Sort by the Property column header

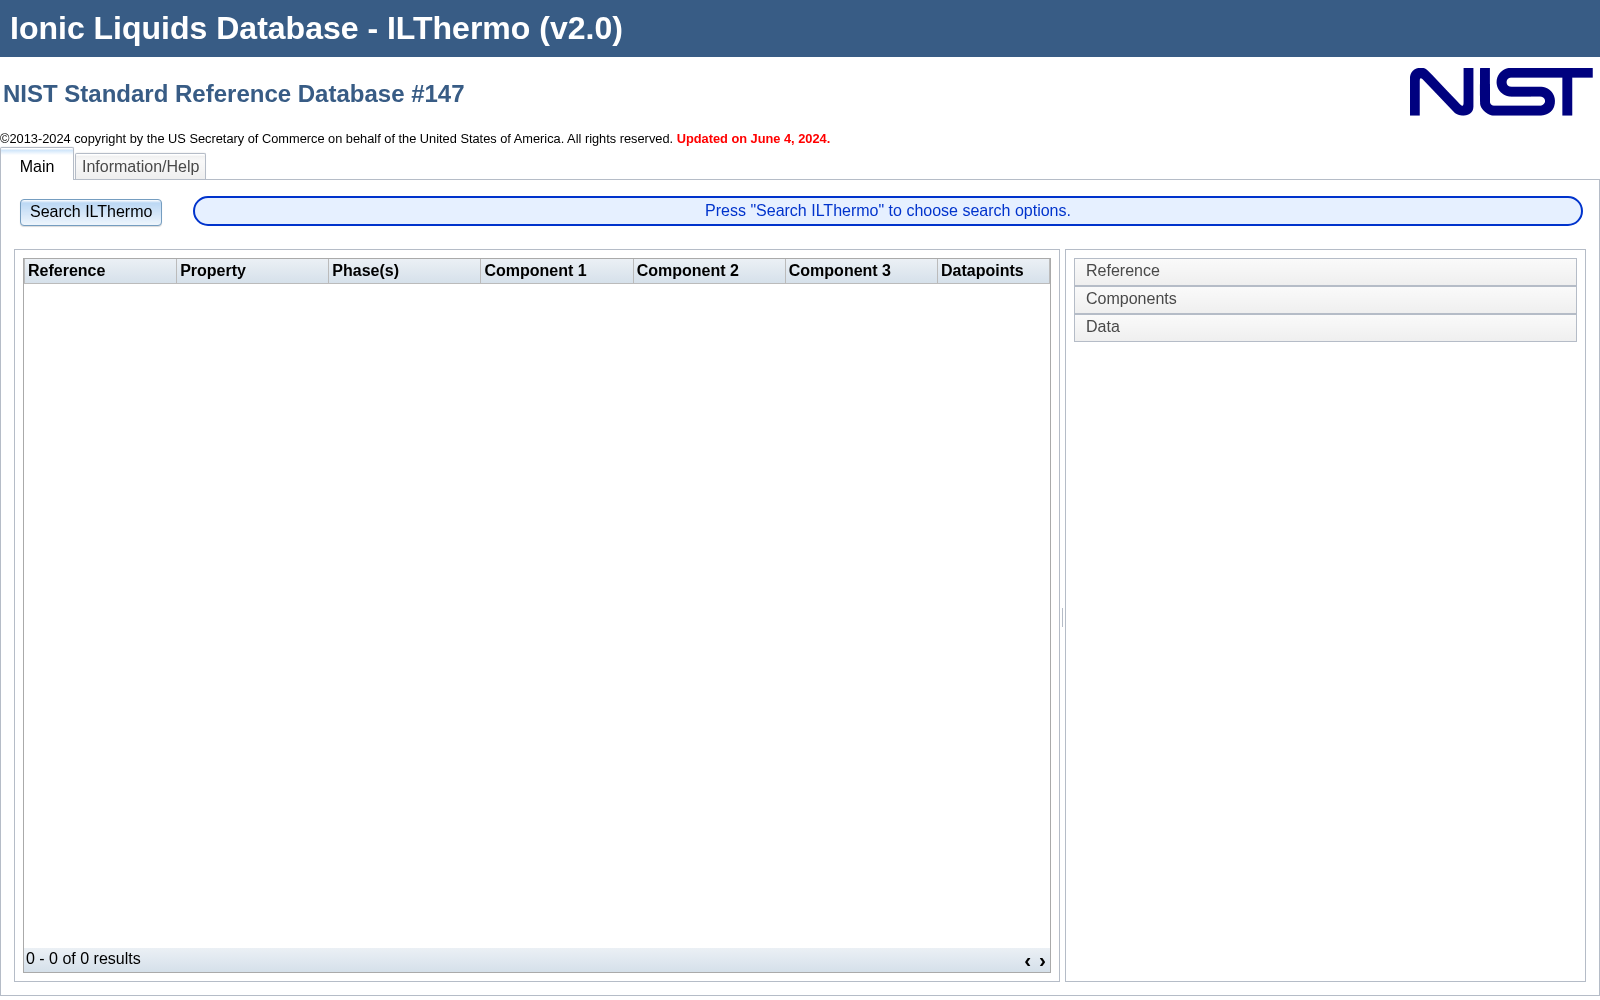252,271
